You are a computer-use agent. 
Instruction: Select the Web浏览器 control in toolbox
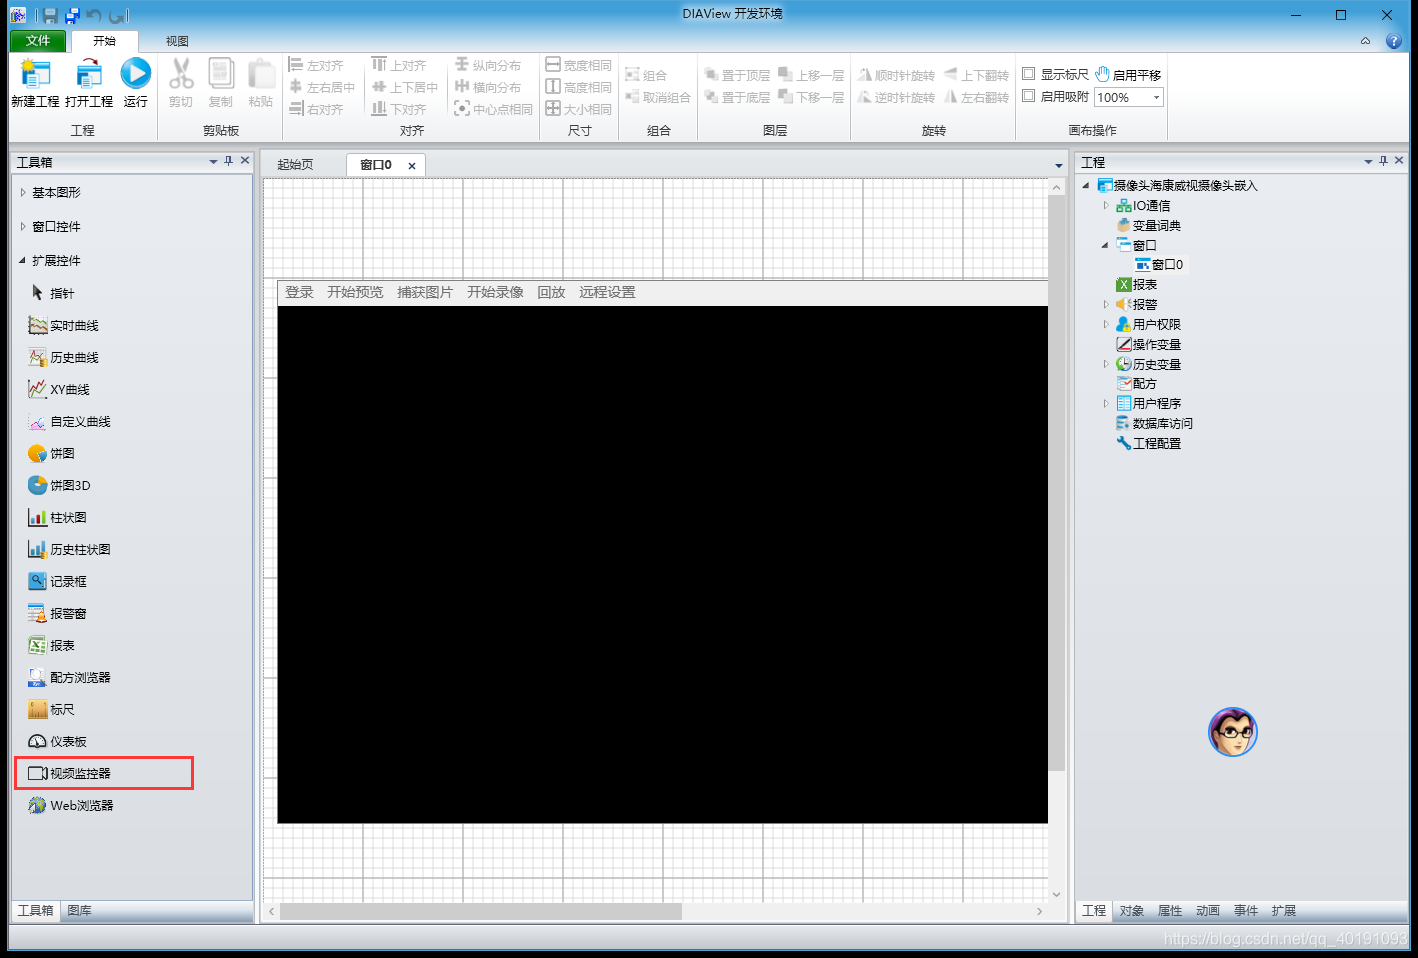pos(71,805)
